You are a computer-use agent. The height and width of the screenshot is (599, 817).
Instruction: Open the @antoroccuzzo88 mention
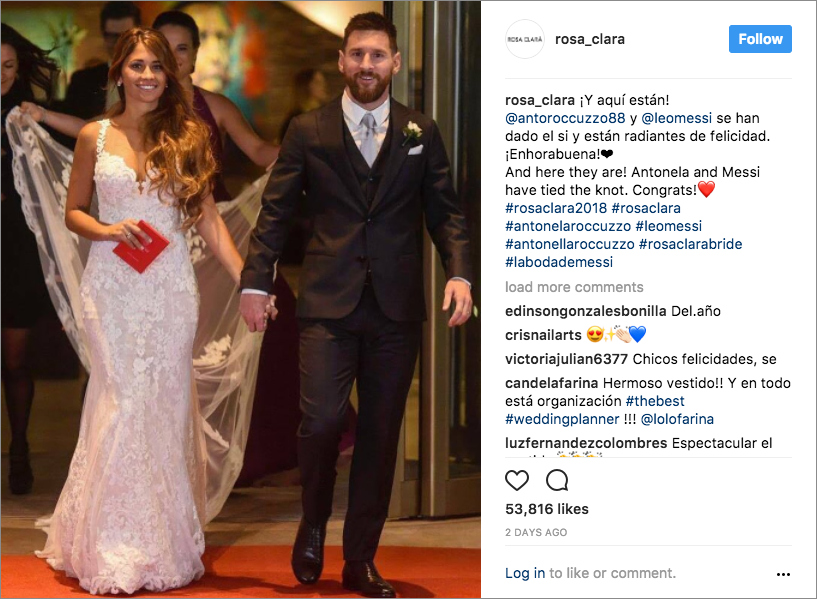(x=565, y=118)
